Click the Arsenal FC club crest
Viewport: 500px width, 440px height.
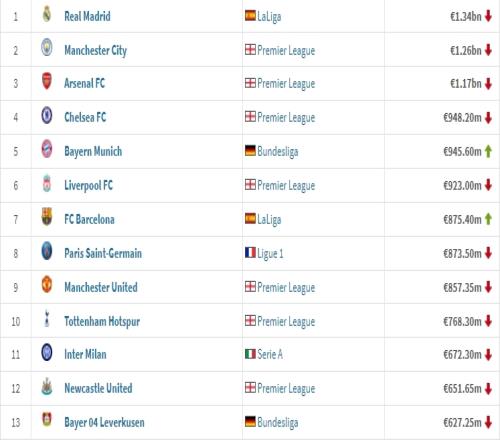pos(47,81)
